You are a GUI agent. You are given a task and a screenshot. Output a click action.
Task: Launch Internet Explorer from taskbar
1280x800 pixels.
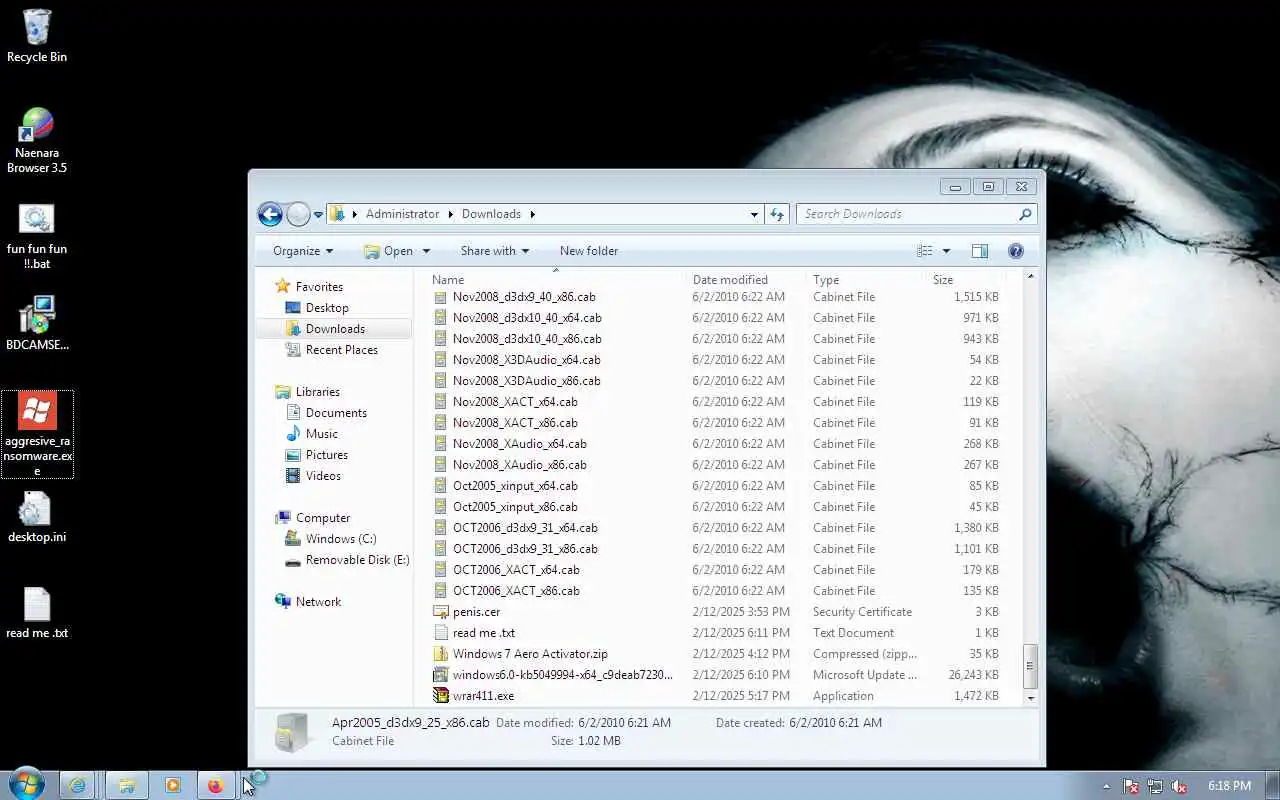tap(78, 785)
